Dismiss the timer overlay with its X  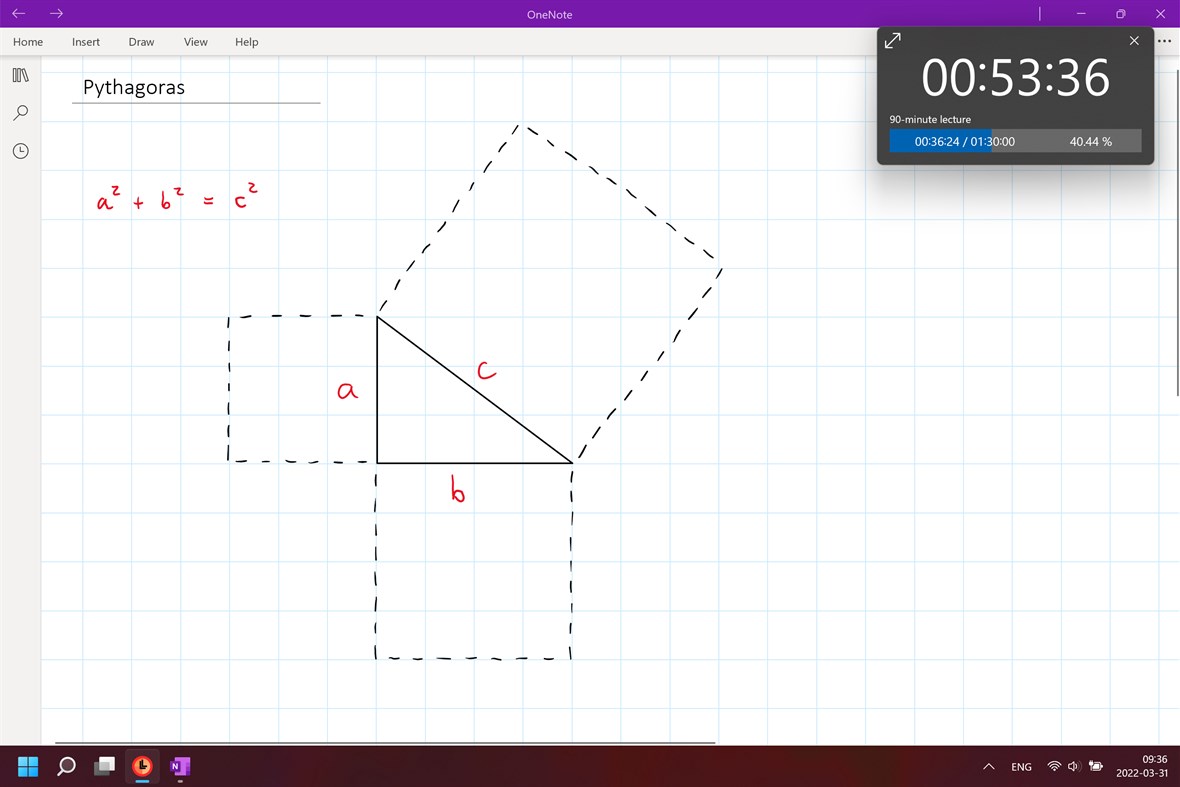coord(1134,40)
